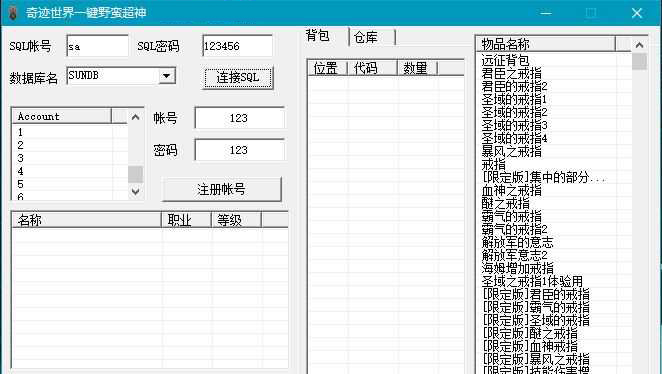Click the app icon in title bar
The image size is (662, 374).
pyautogui.click(x=13, y=13)
